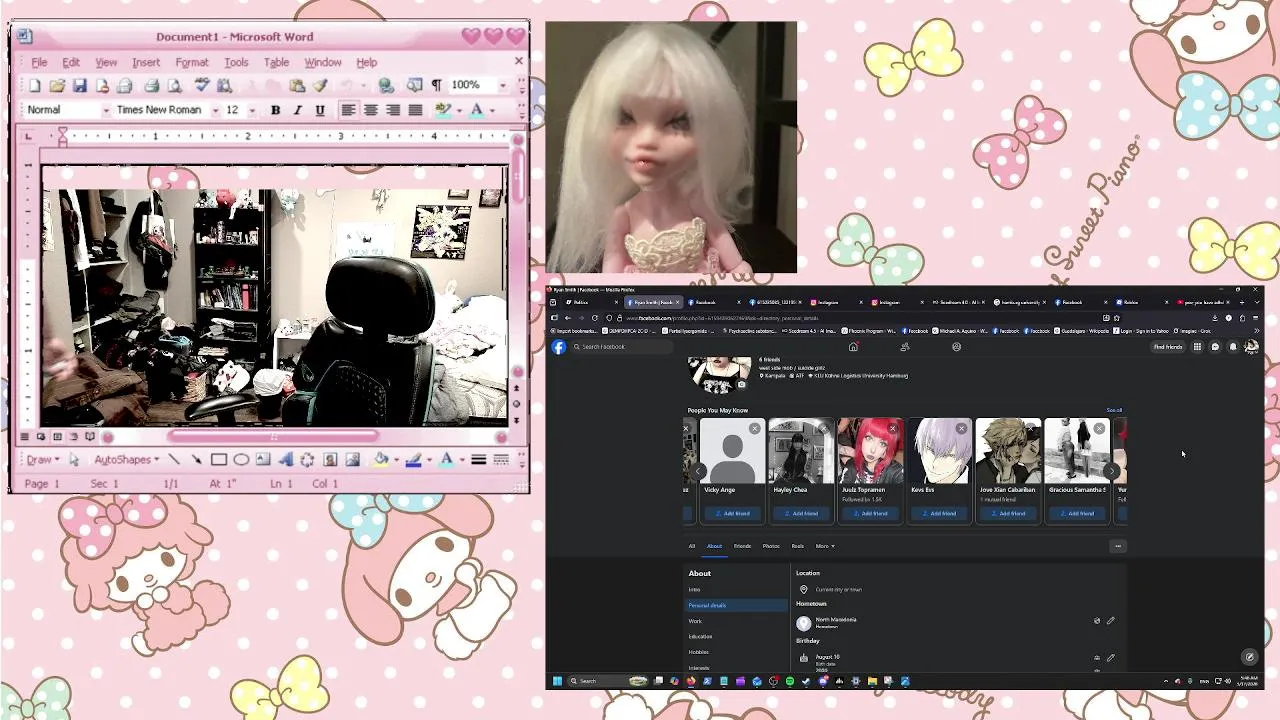Open the AutoShapes menu
Image resolution: width=1280 pixels, height=720 pixels.
126,460
